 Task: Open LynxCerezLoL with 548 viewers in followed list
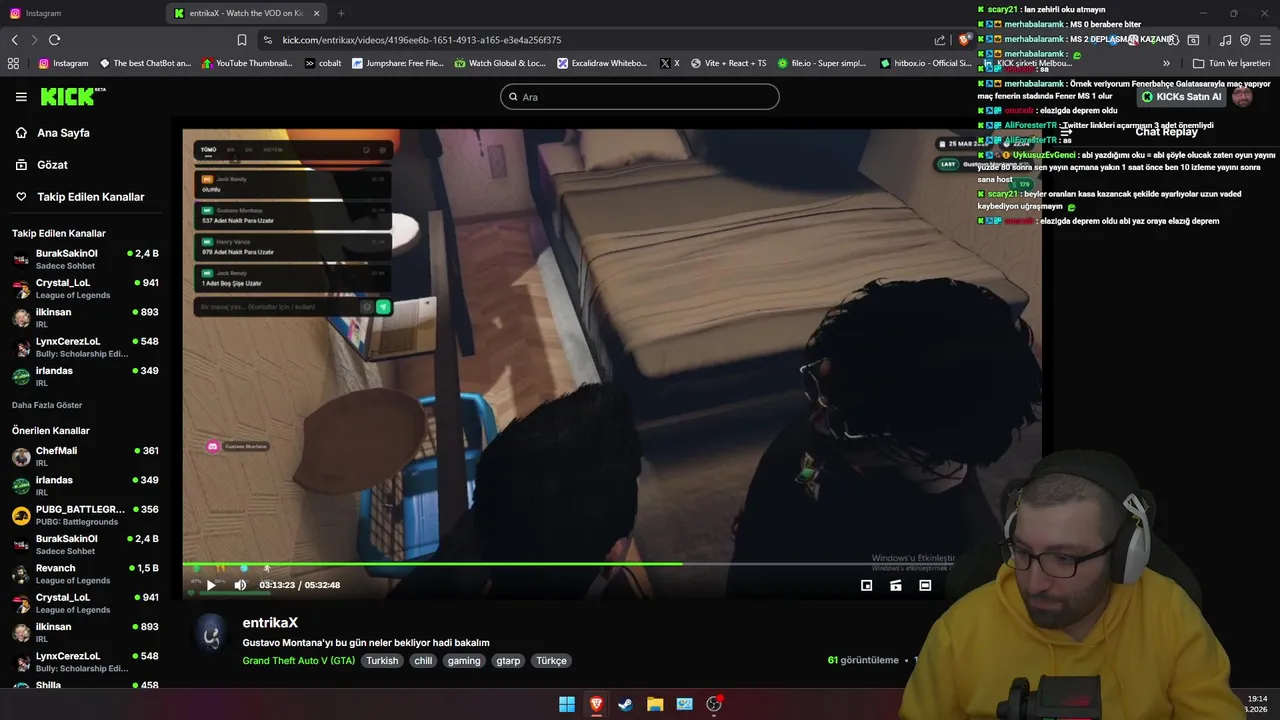[x=84, y=347]
